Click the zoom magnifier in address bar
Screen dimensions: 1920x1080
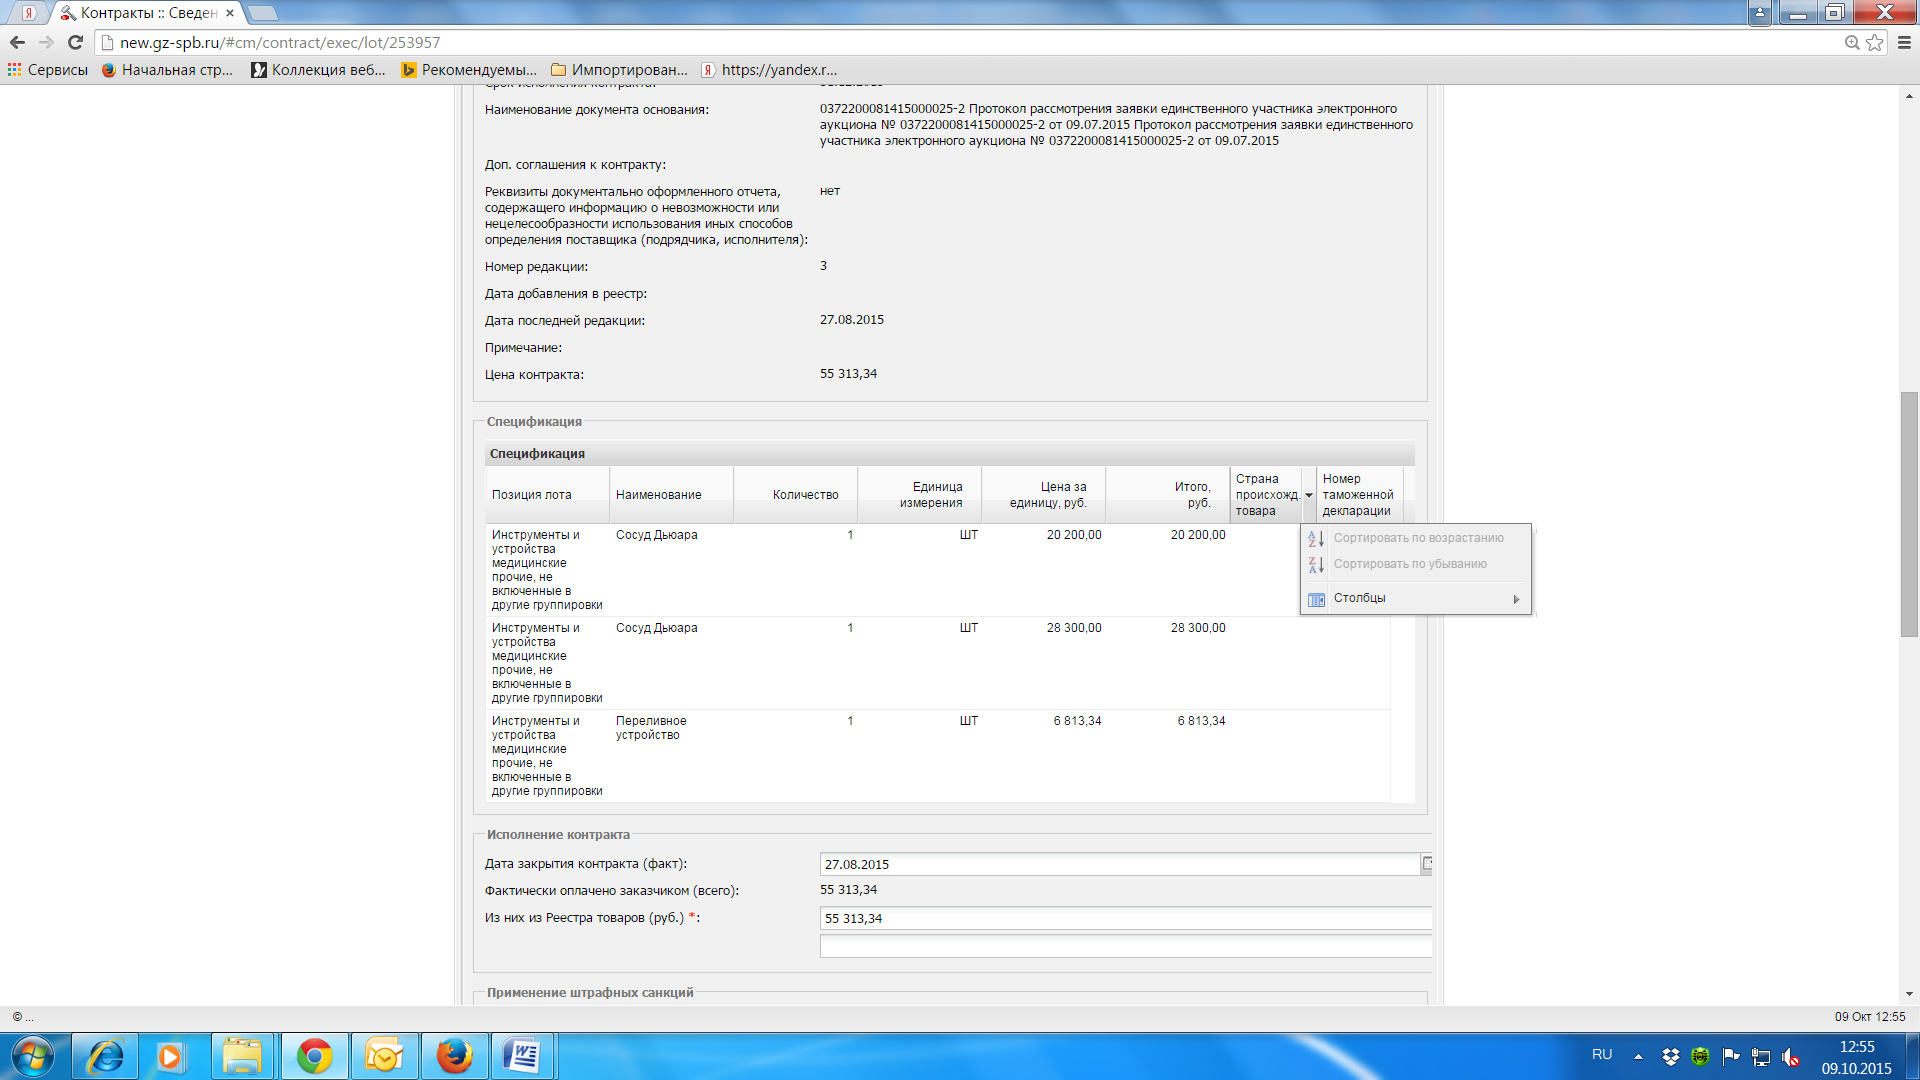[x=1852, y=42]
